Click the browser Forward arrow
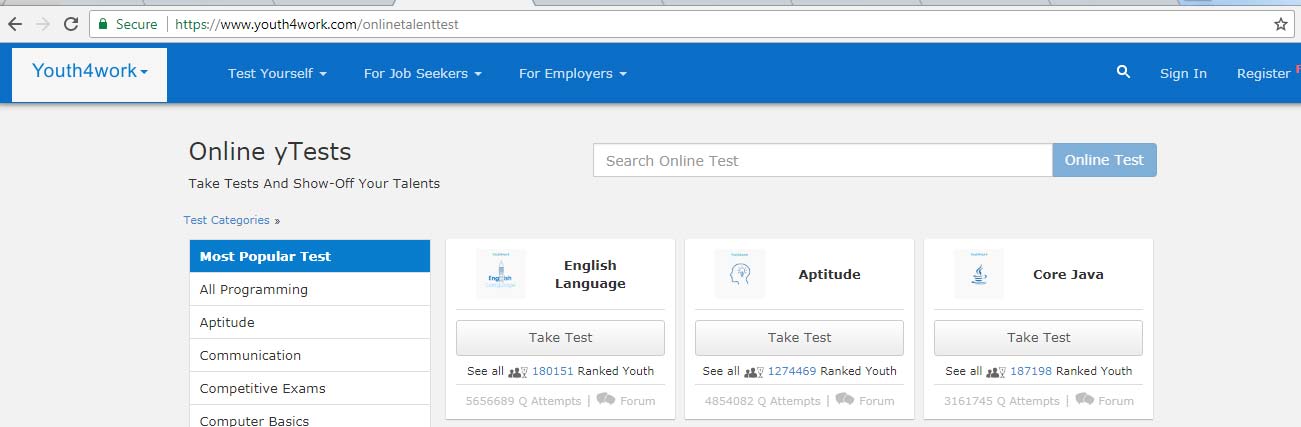 pyautogui.click(x=43, y=24)
